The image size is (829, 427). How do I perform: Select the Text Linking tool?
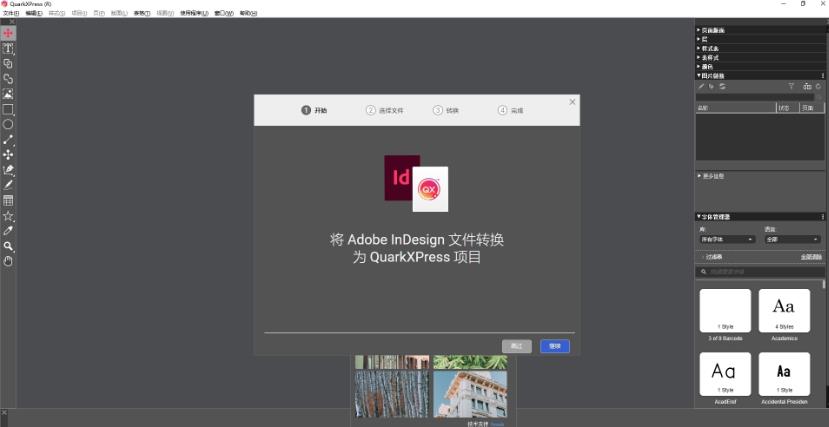coord(8,63)
